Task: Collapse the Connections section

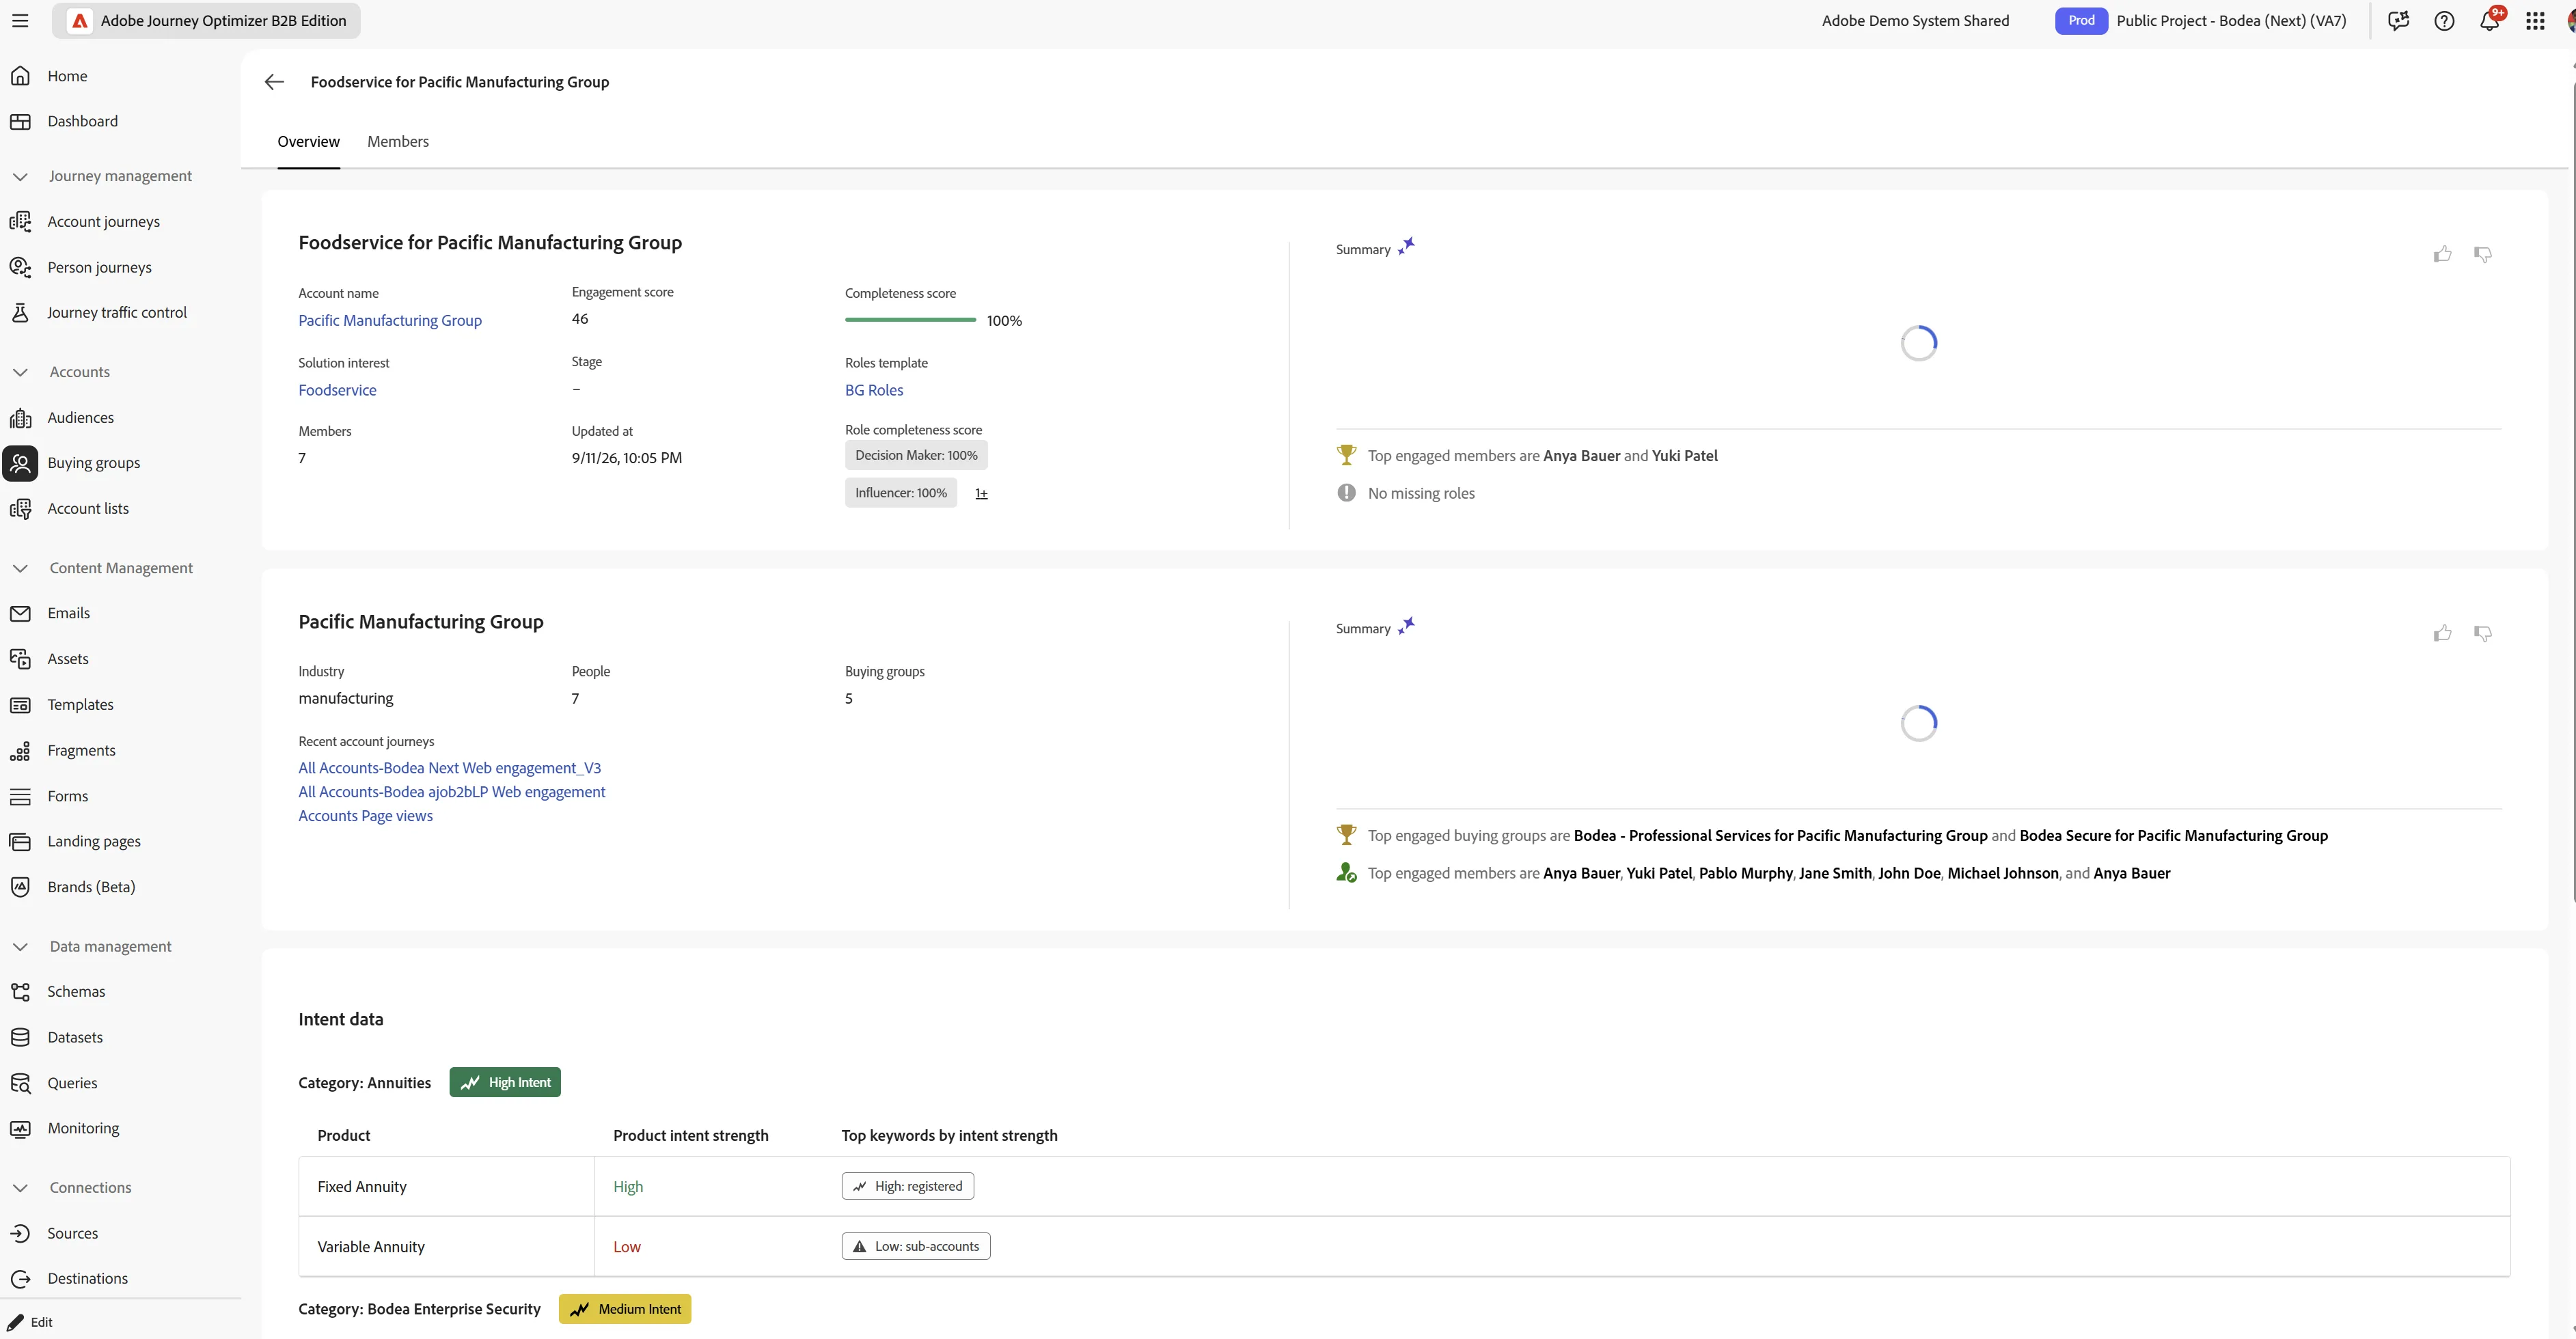Action: tap(20, 1188)
